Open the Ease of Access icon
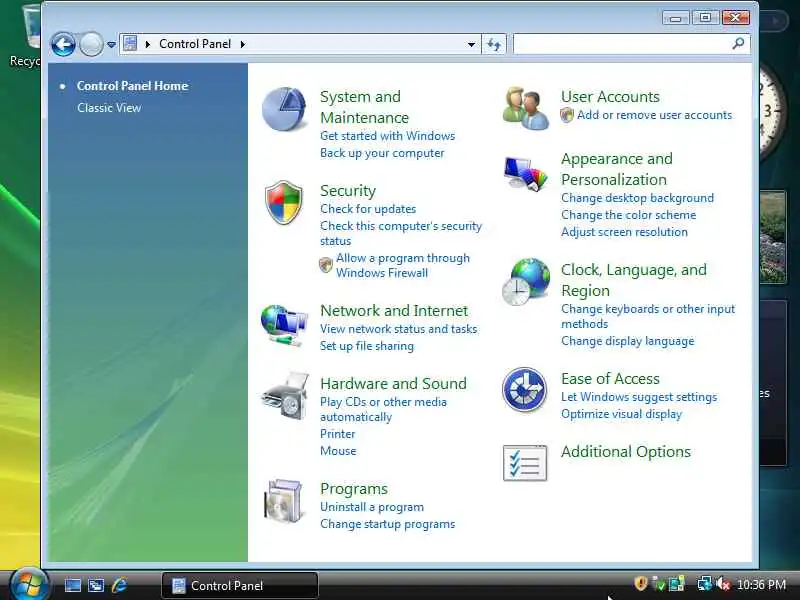Image resolution: width=800 pixels, height=600 pixels. 524,389
